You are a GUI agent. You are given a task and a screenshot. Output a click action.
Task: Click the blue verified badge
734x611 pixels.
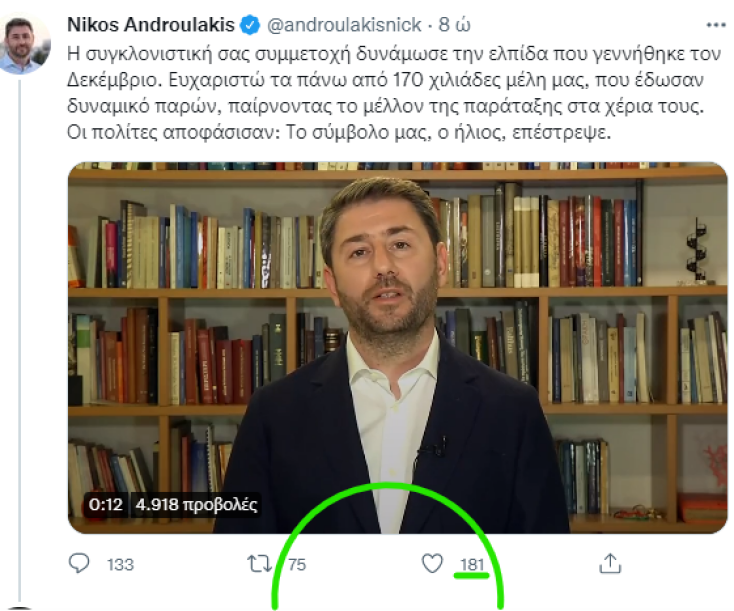tap(250, 25)
